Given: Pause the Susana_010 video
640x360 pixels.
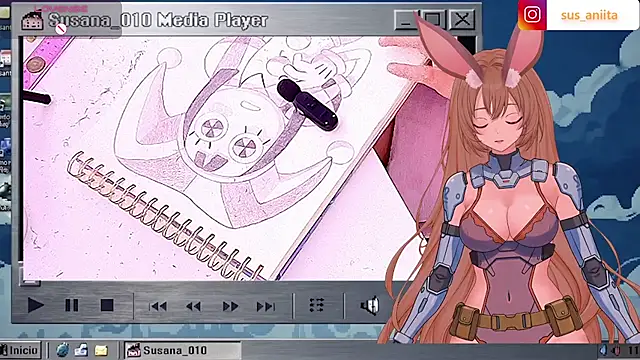Looking at the screenshot, I should (72, 305).
